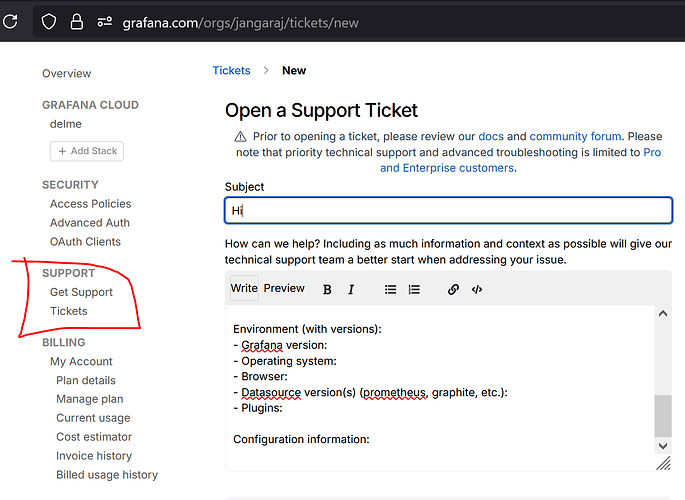This screenshot has width=685, height=500.
Task: Apply italic formatting in the editor
Action: (351, 290)
